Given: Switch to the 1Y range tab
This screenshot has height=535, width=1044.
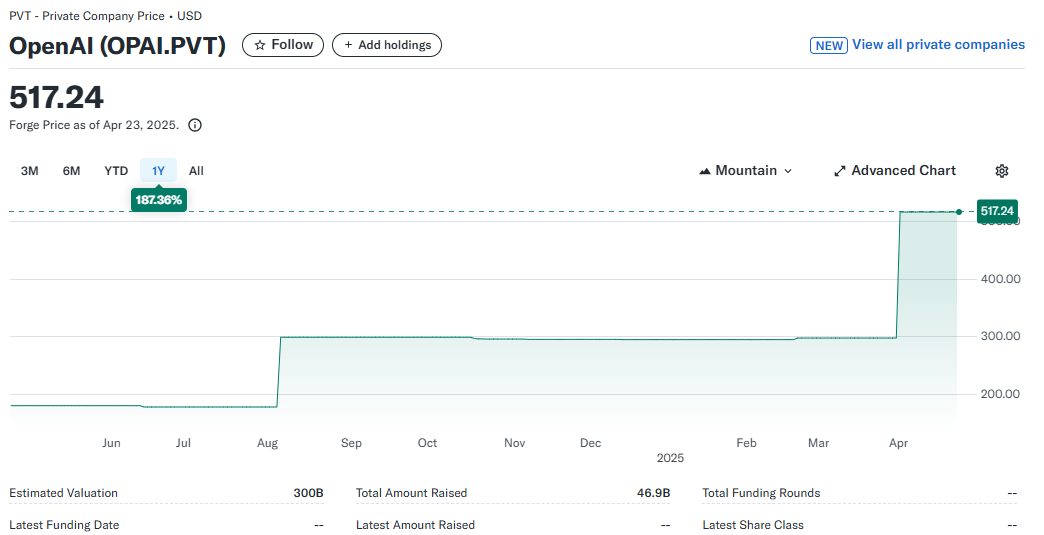Looking at the screenshot, I should click(158, 171).
